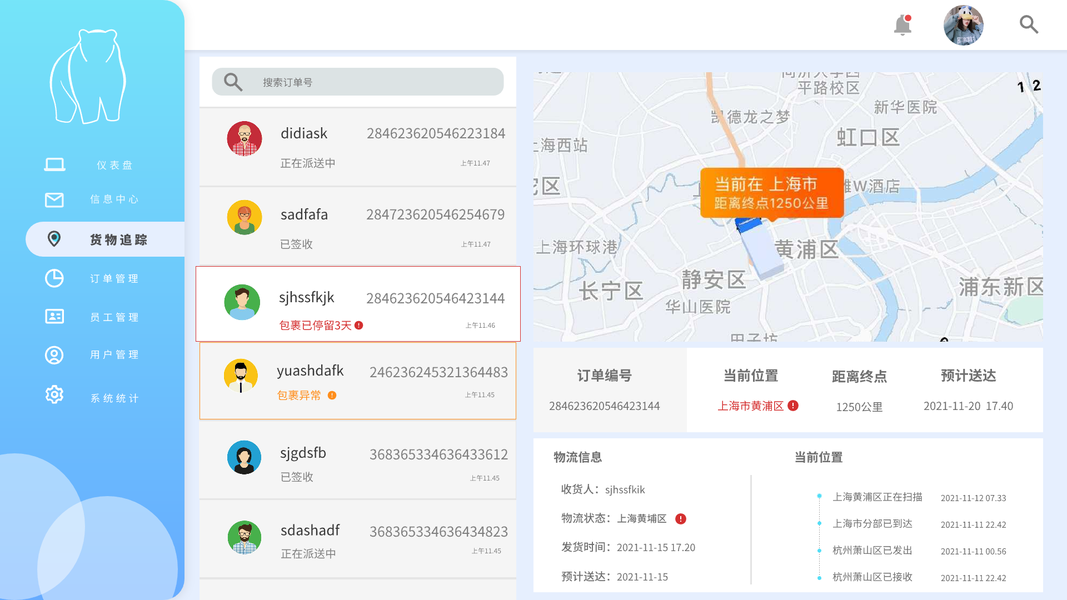Go to 员工管理 menu item
Screen dimensions: 1067x600
[114, 317]
